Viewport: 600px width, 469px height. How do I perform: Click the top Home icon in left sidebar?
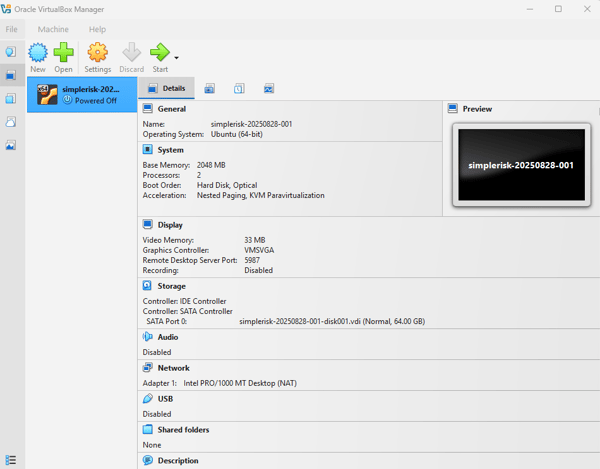click(11, 51)
